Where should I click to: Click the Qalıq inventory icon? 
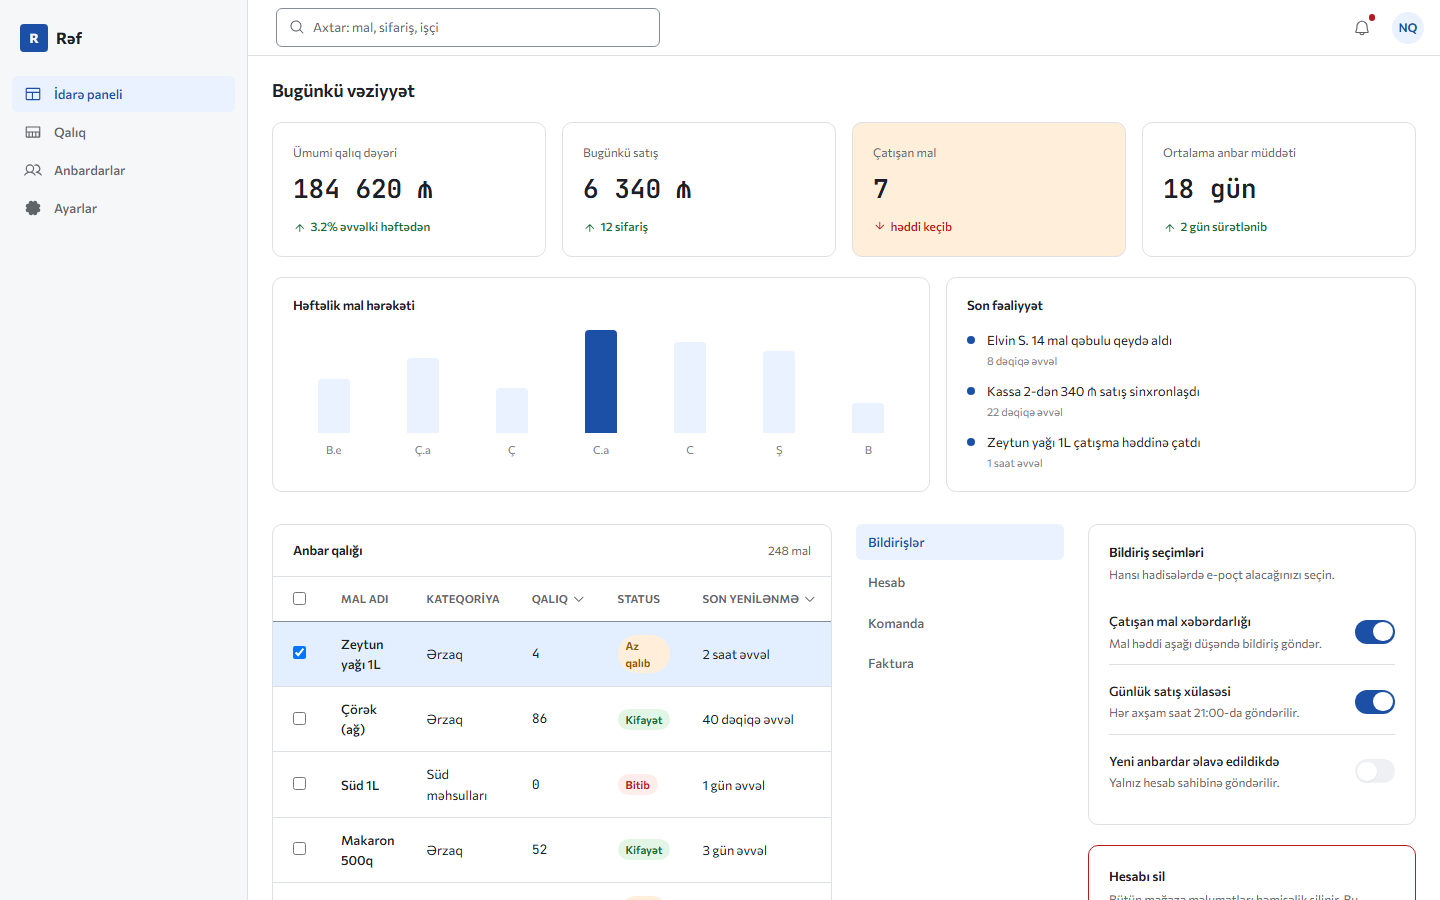pyautogui.click(x=33, y=132)
